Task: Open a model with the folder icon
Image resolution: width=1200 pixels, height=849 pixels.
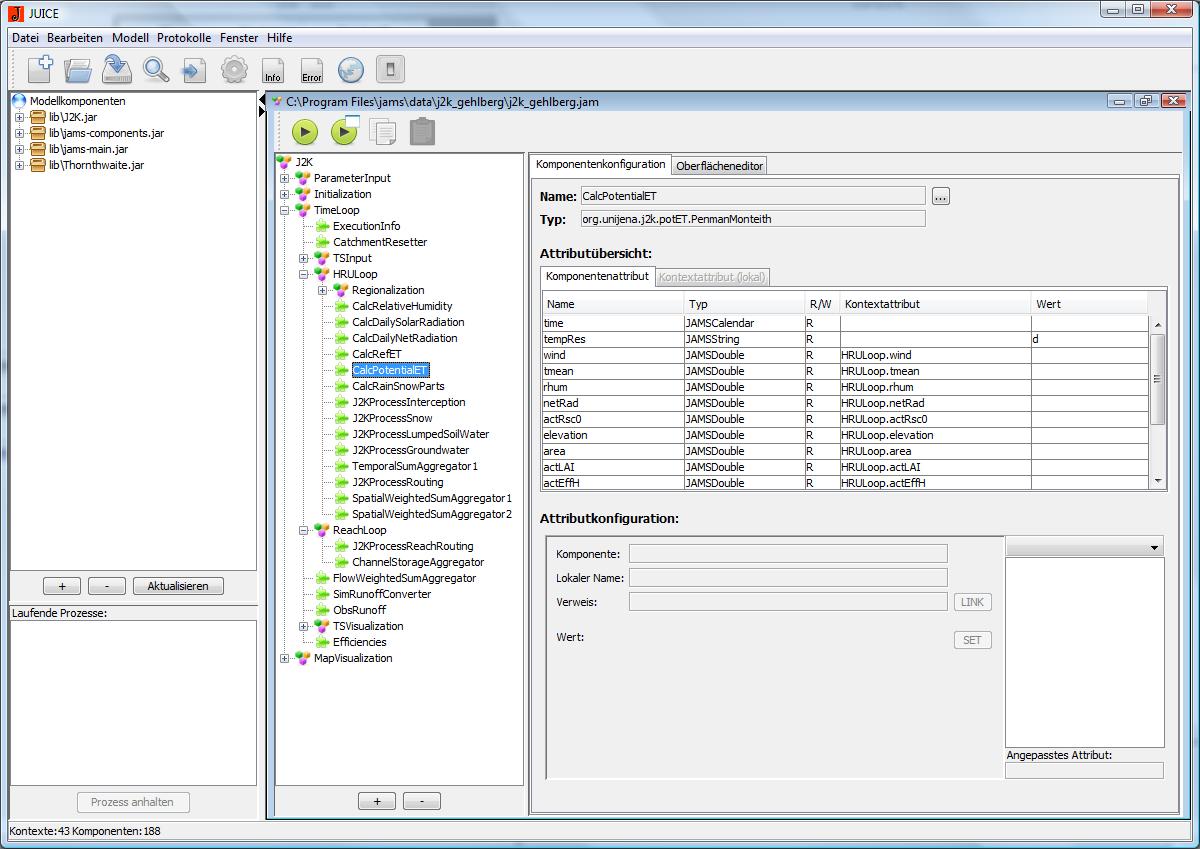Action: pyautogui.click(x=78, y=70)
